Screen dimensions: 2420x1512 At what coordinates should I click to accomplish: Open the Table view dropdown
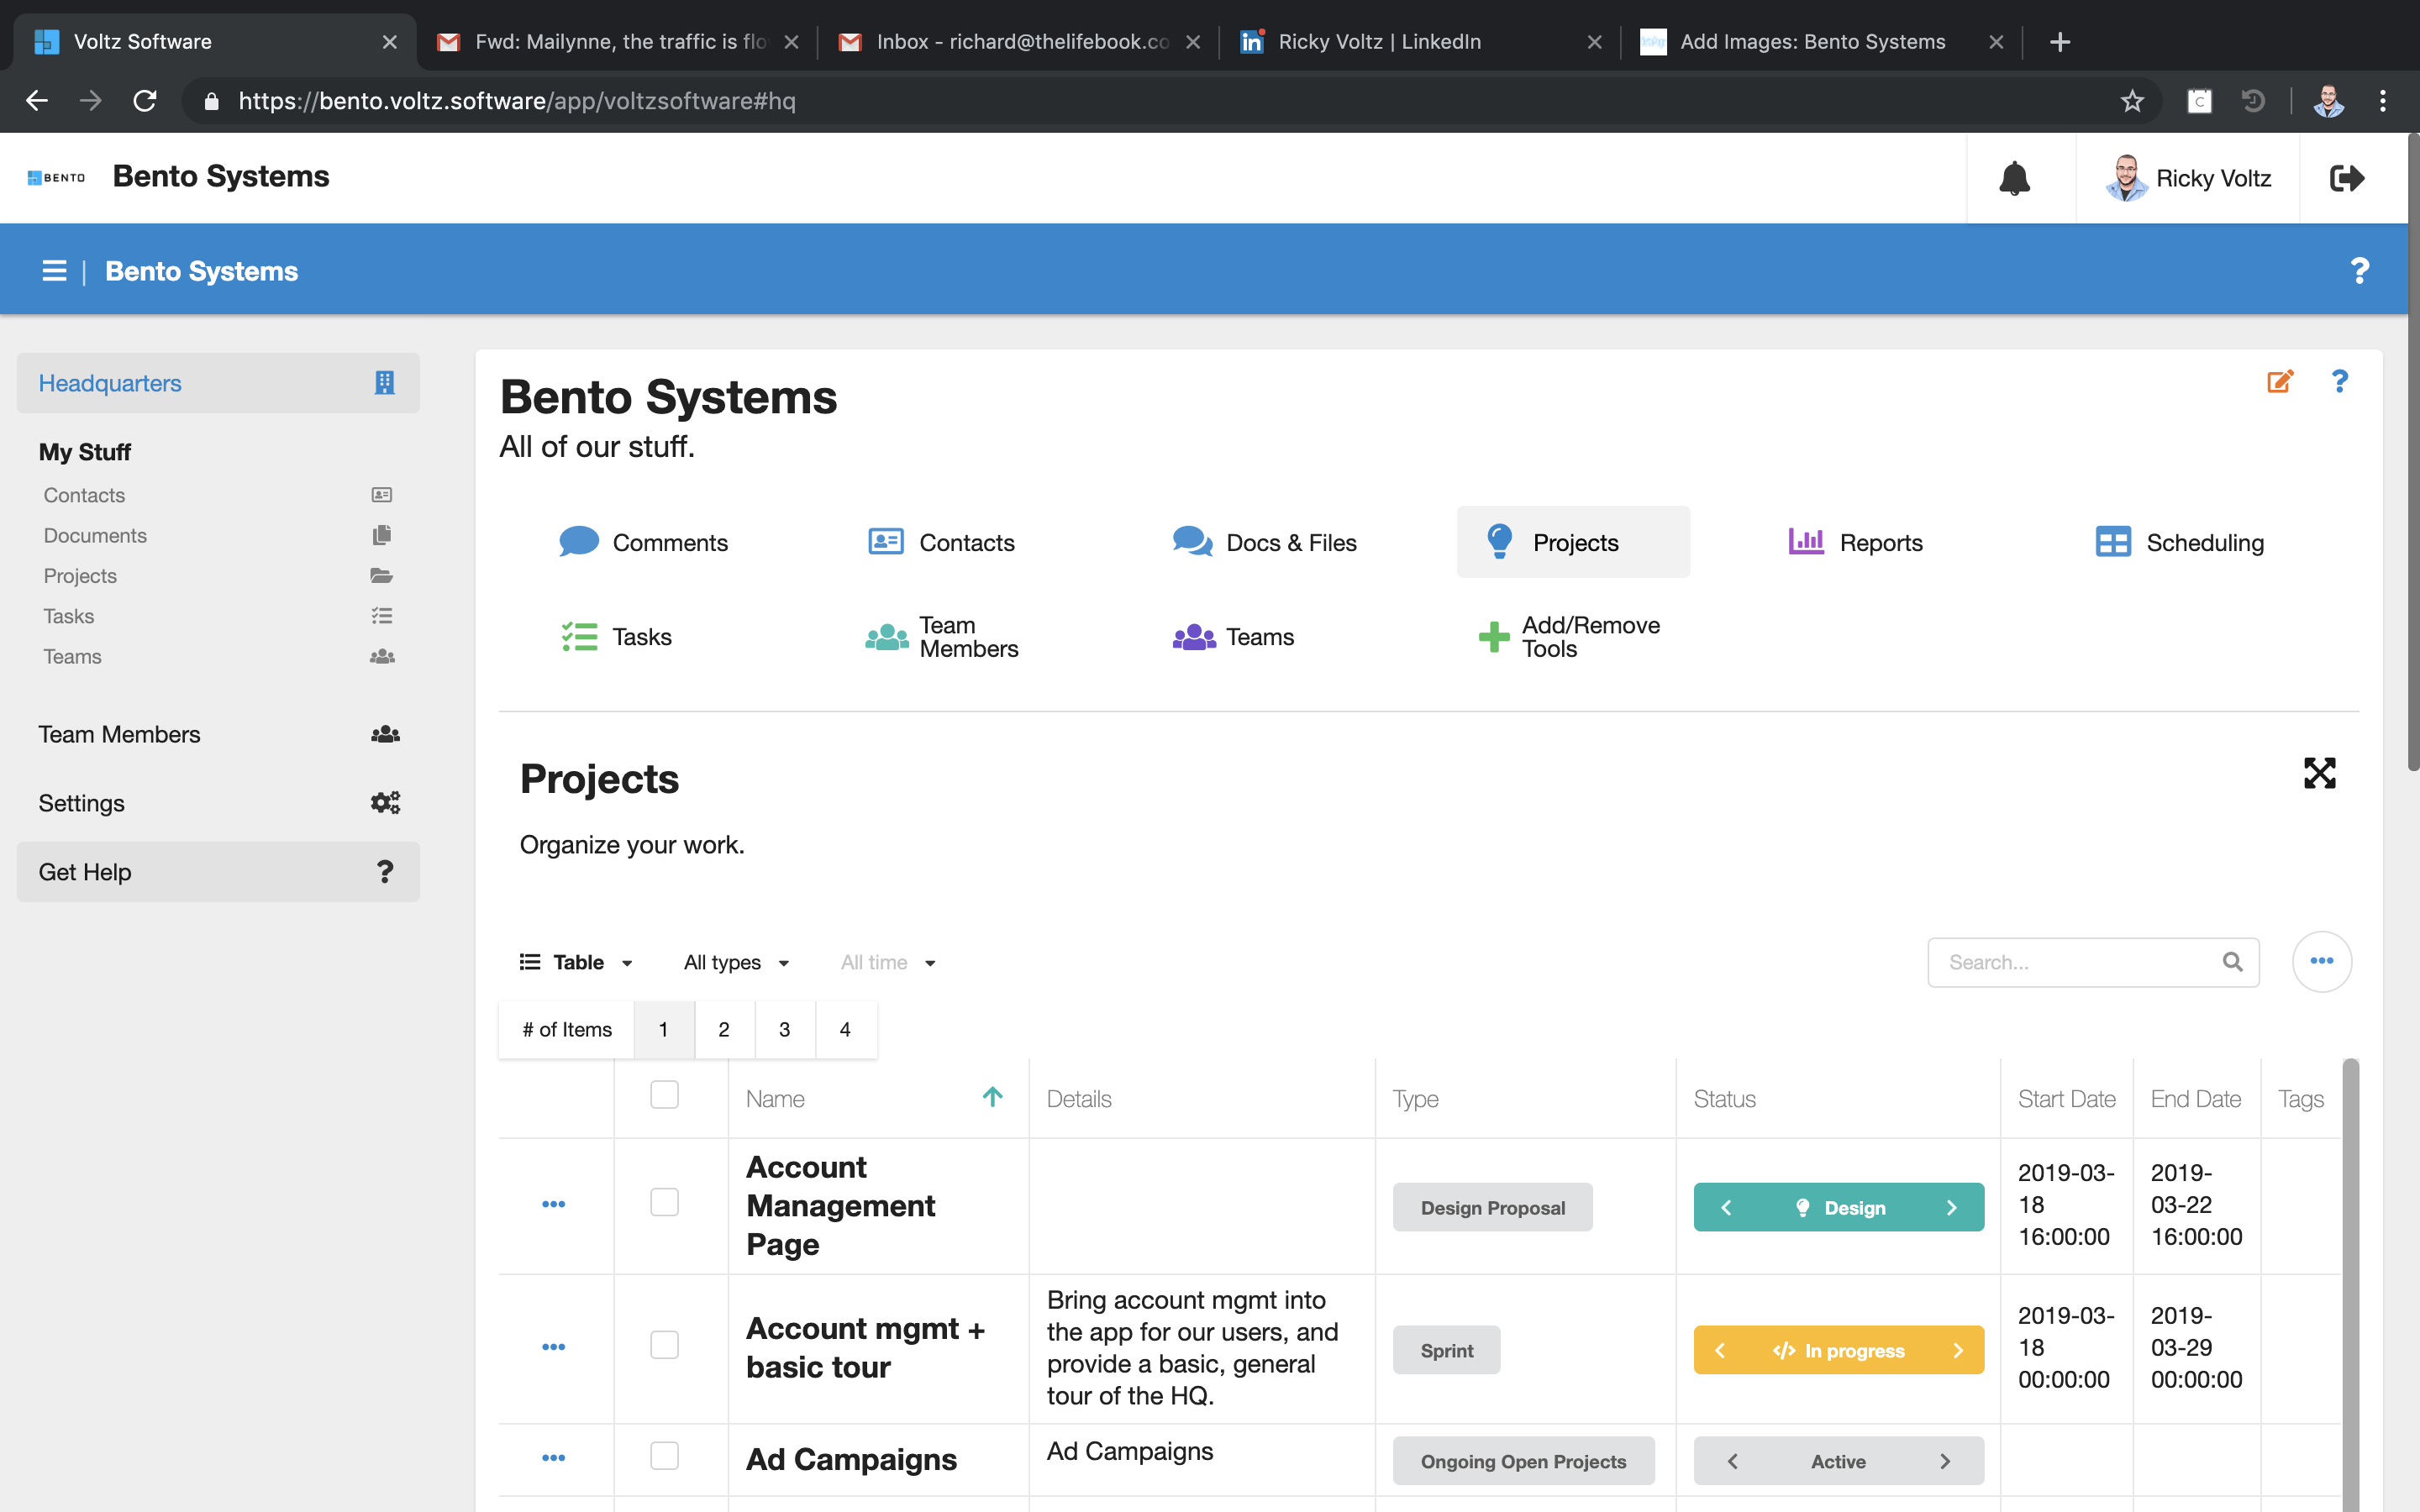point(577,962)
